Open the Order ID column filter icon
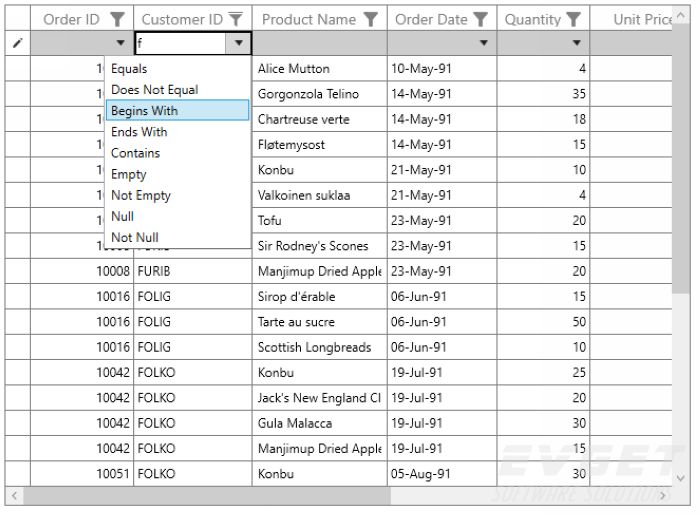 point(117,19)
